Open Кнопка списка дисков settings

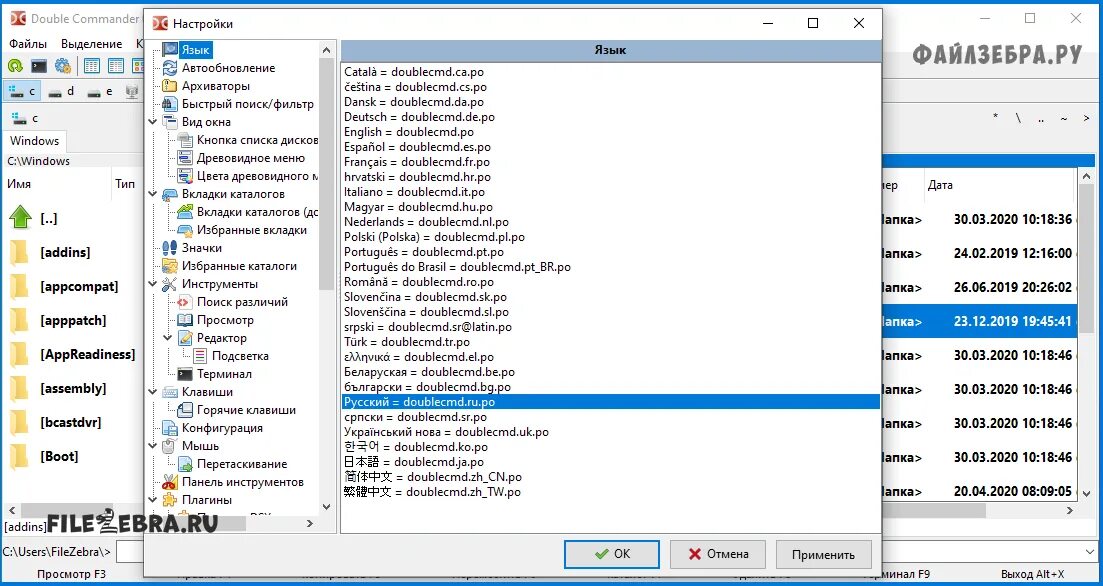257,140
